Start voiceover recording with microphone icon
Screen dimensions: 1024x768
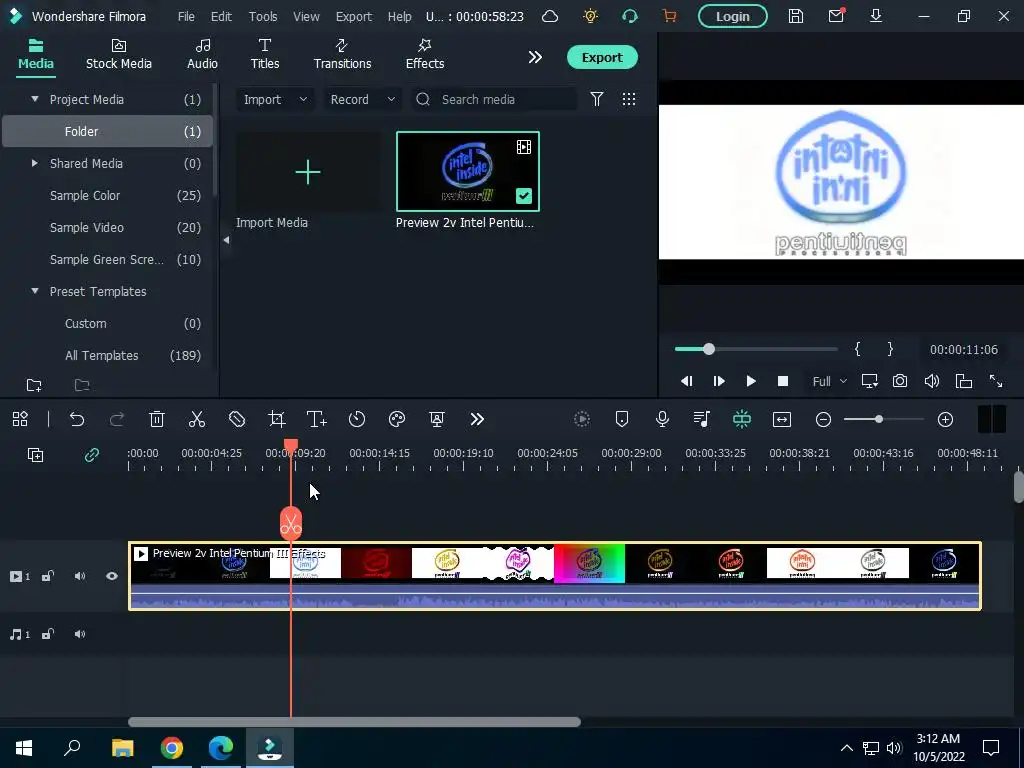tap(662, 419)
